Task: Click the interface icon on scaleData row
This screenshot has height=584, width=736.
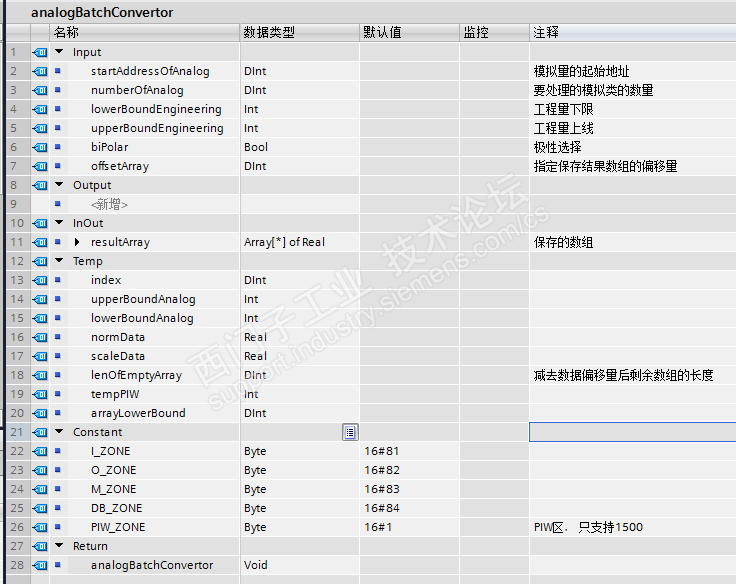Action: click(x=40, y=356)
